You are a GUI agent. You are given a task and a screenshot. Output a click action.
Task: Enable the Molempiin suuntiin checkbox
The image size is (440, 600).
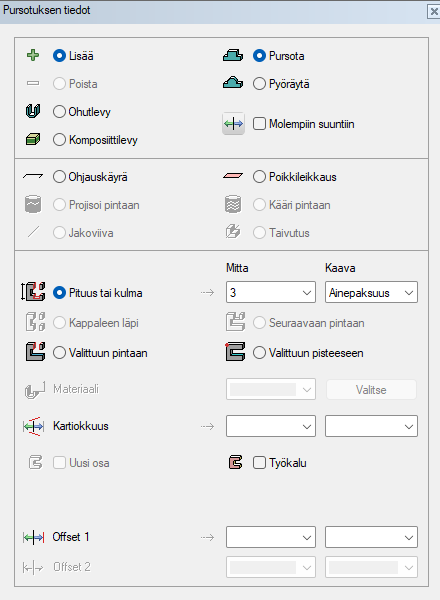tap(259, 124)
